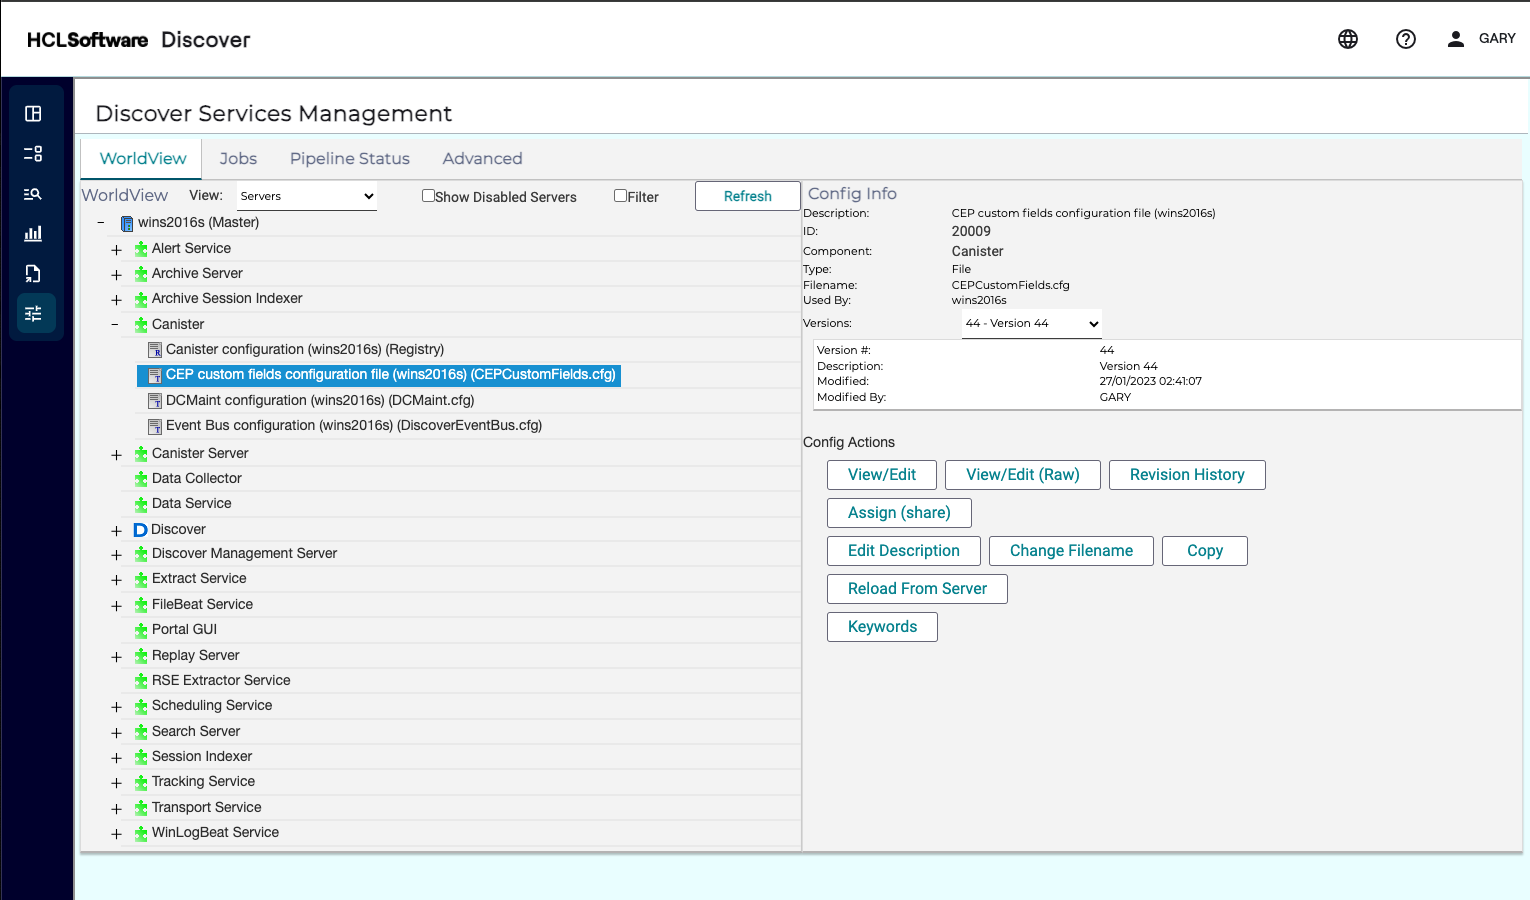Expand the Alert Service tree node
The width and height of the screenshot is (1530, 900).
tap(116, 249)
